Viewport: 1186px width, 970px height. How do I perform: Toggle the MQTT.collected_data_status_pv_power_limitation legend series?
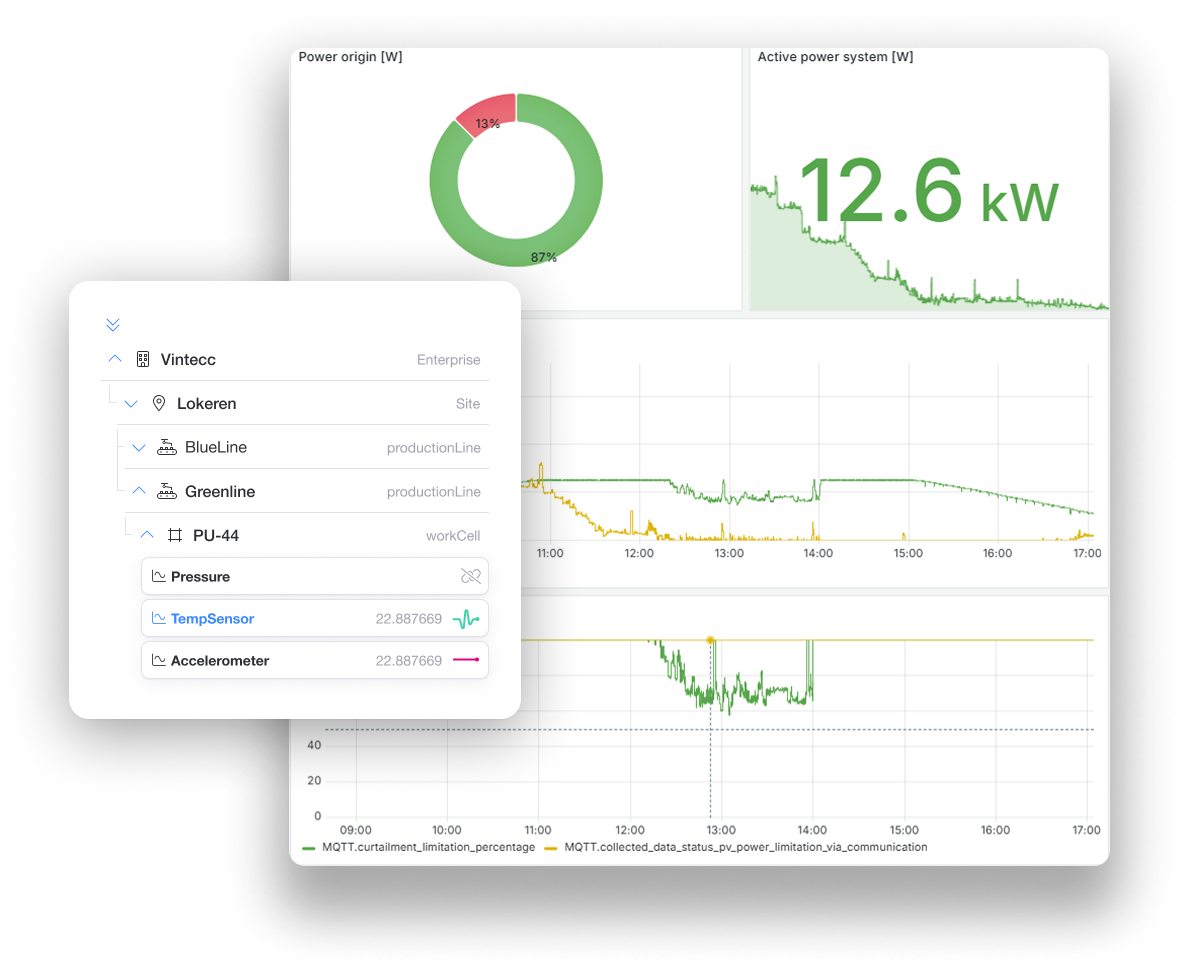pyautogui.click(x=746, y=847)
